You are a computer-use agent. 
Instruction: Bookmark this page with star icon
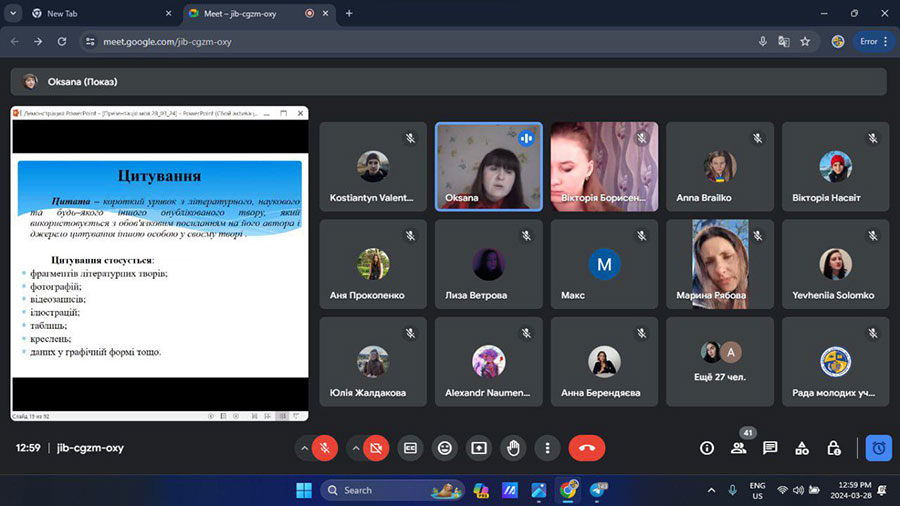(805, 41)
